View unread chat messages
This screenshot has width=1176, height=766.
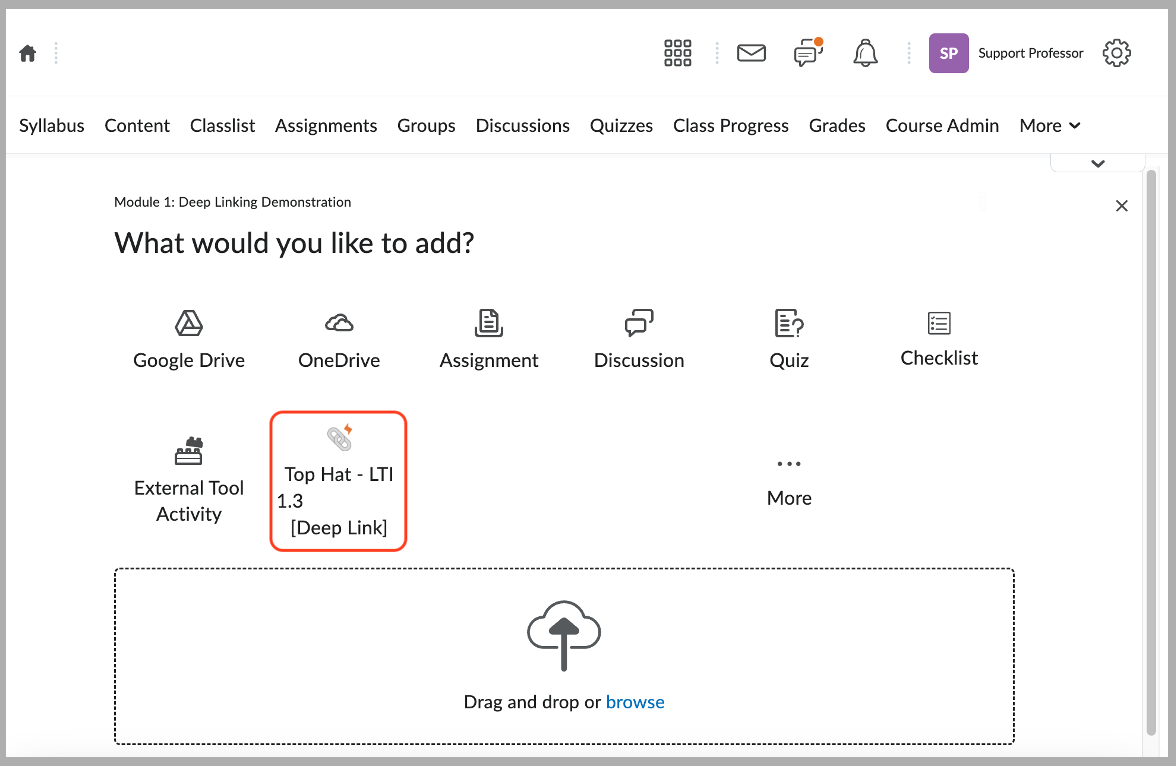(x=808, y=53)
